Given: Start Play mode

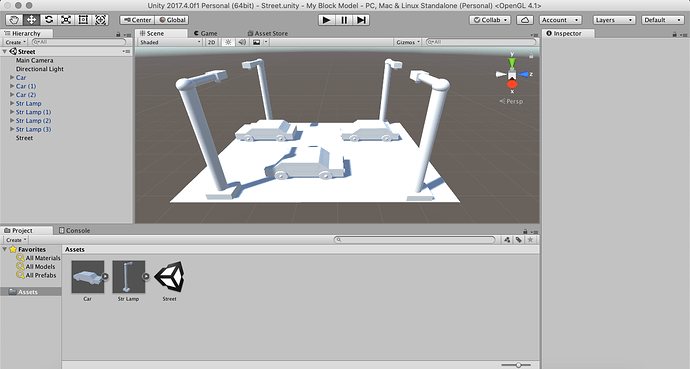Looking at the screenshot, I should click(x=326, y=20).
